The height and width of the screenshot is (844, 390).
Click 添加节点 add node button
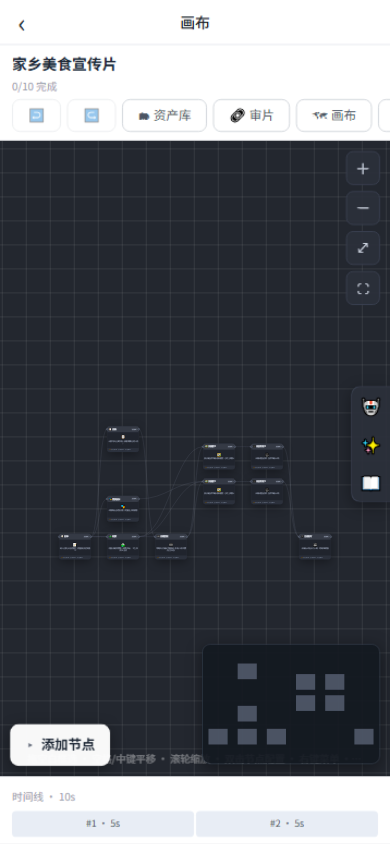(x=60, y=745)
